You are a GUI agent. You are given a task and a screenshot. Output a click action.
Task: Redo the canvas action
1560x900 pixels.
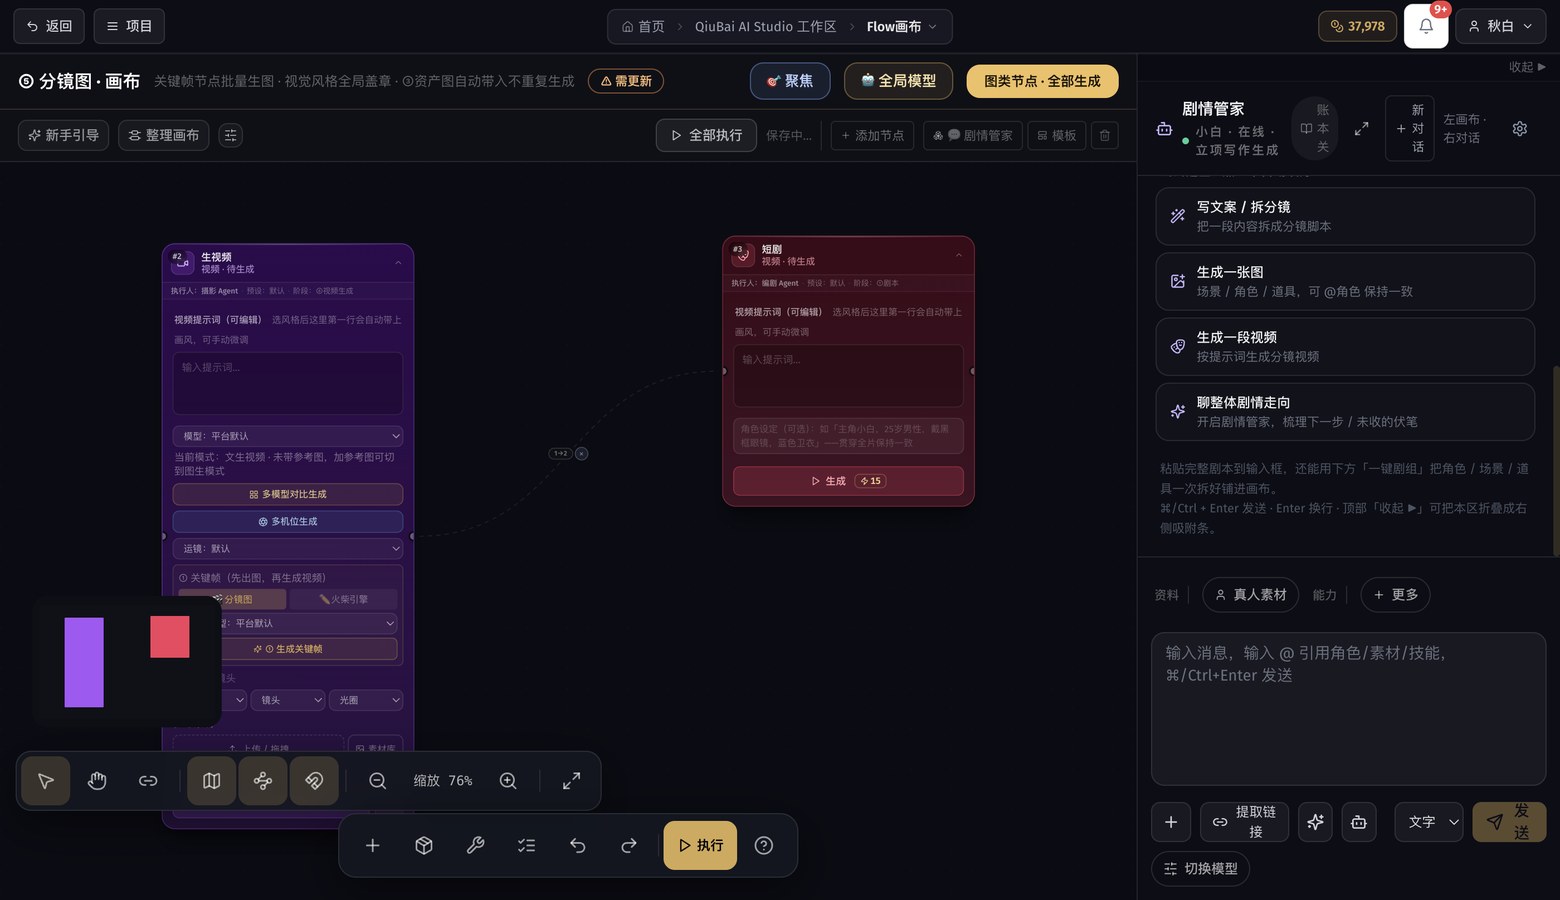(x=628, y=846)
